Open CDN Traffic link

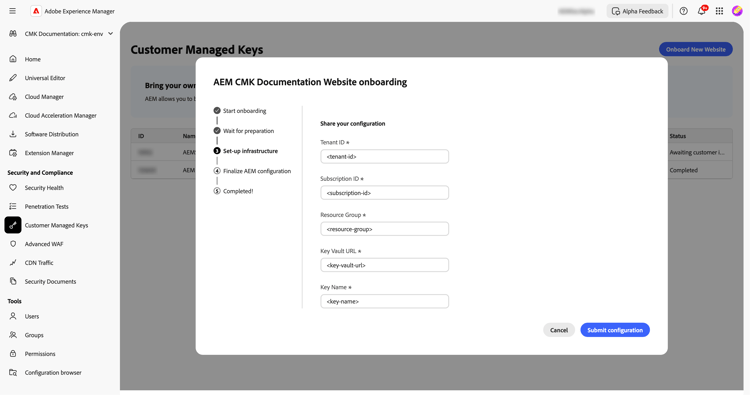point(39,263)
